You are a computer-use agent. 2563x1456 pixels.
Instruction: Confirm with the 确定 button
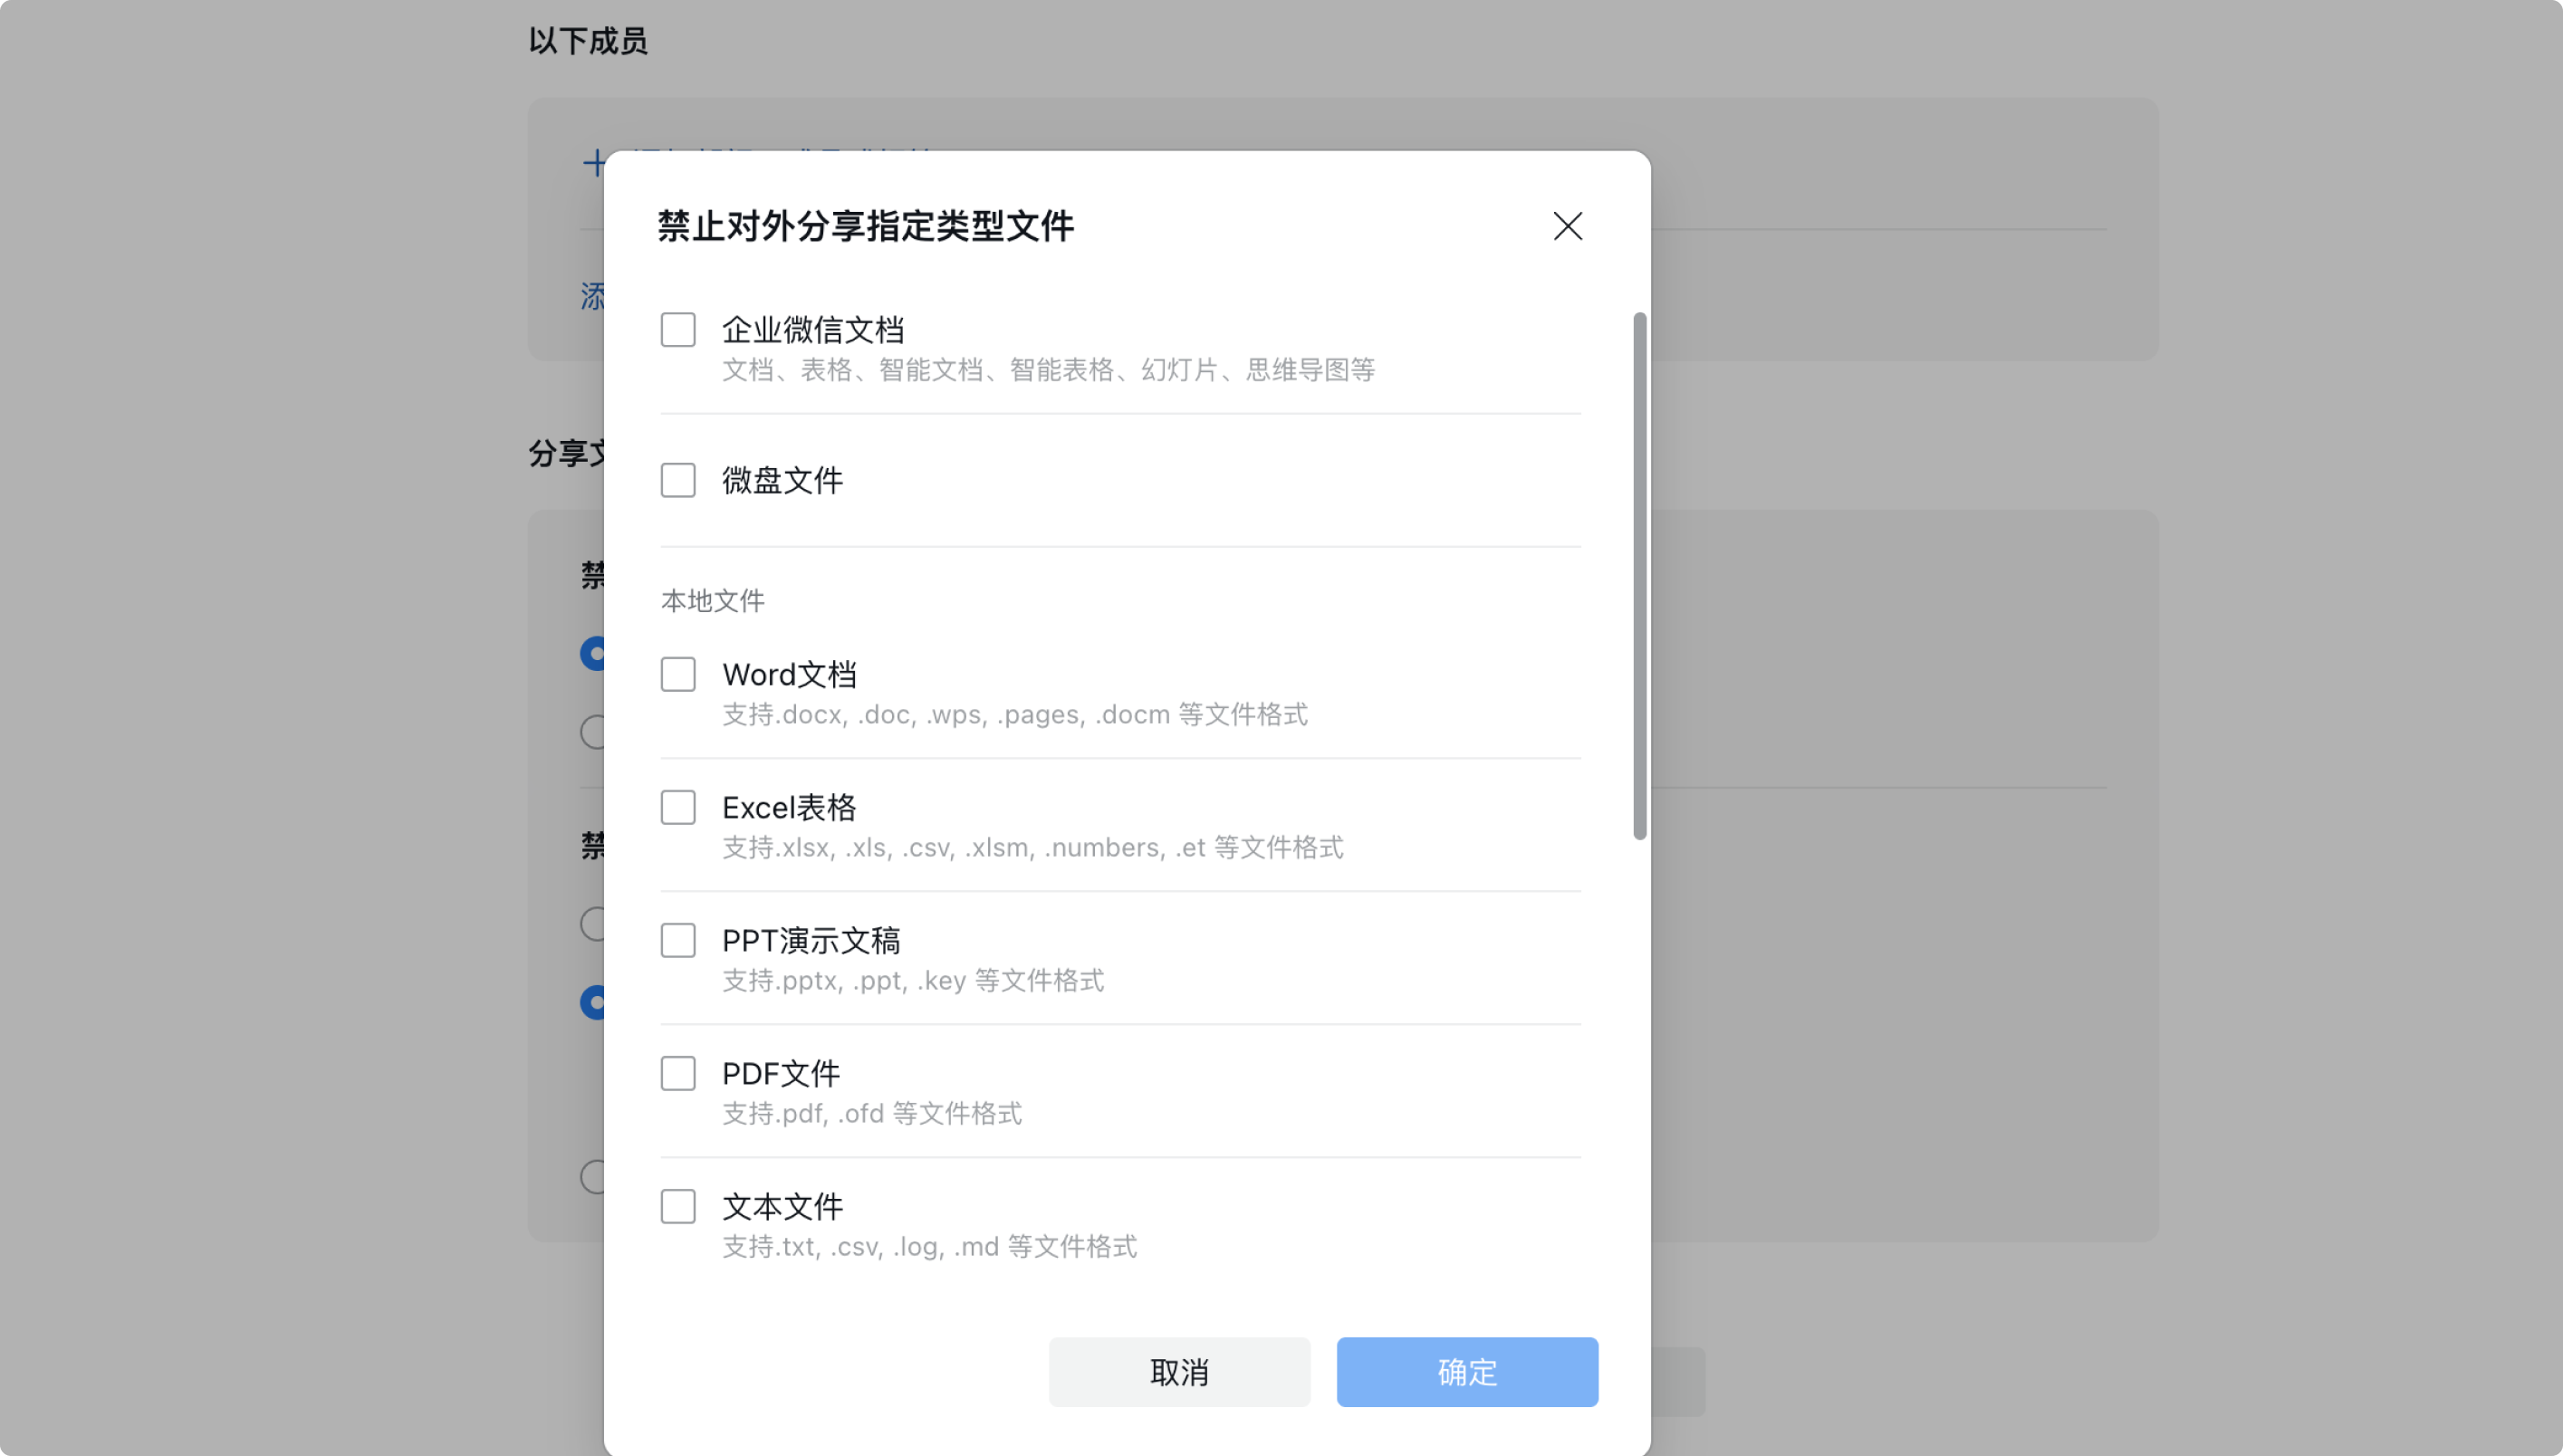pos(1467,1372)
